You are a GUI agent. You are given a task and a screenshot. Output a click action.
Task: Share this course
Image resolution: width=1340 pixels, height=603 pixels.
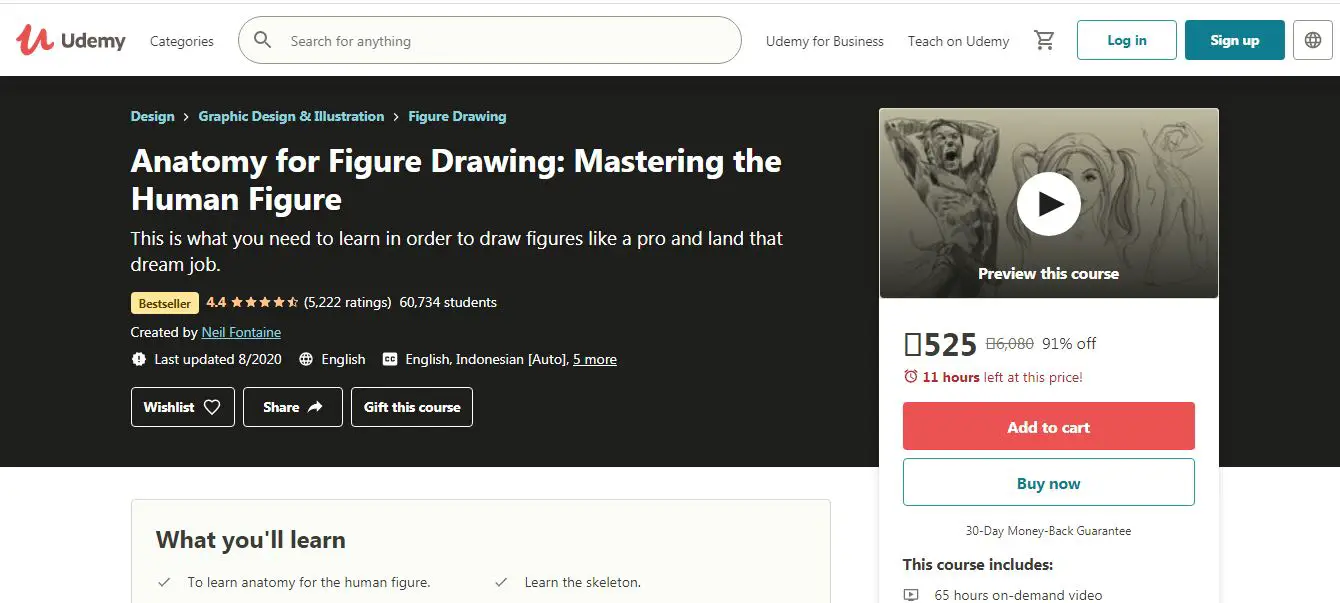pyautogui.click(x=292, y=407)
